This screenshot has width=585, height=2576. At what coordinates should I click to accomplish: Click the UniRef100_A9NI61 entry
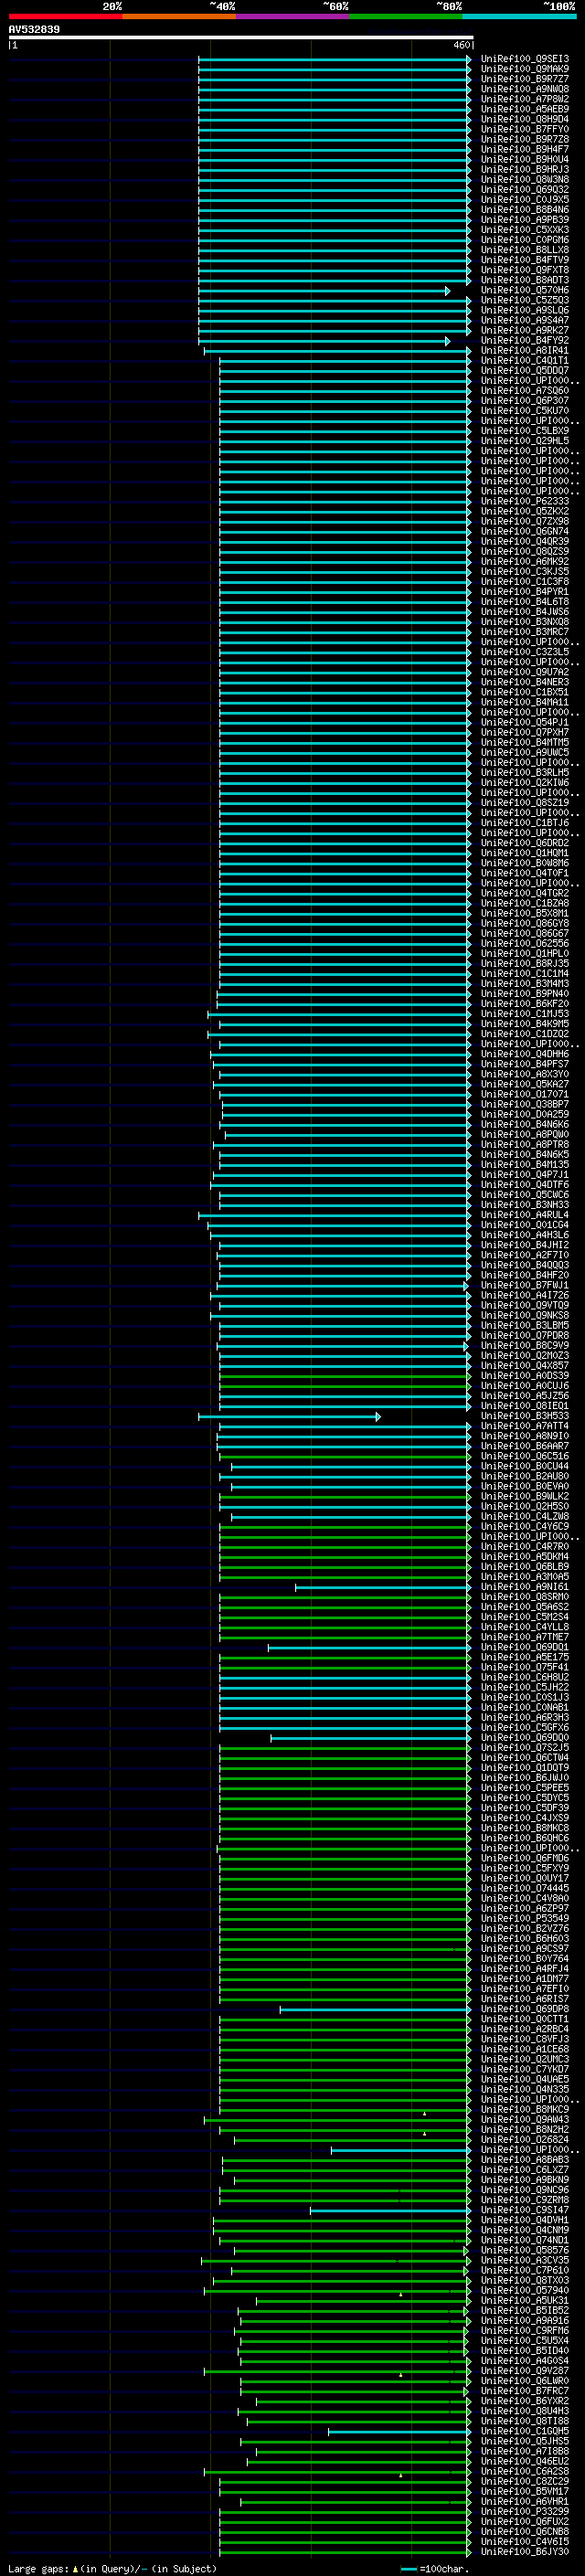click(525, 1588)
